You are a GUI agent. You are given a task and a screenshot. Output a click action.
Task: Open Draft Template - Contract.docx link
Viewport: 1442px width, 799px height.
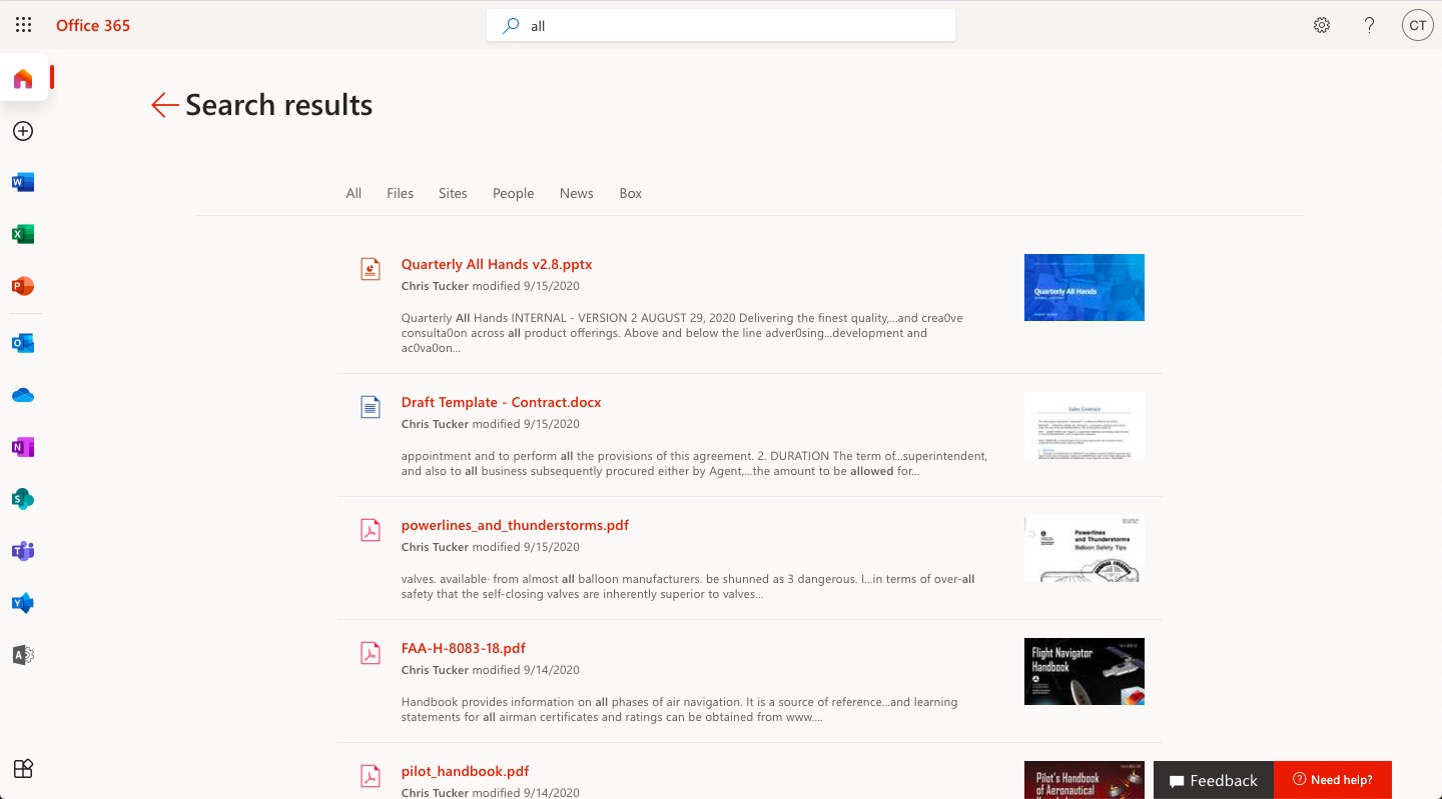[501, 402]
